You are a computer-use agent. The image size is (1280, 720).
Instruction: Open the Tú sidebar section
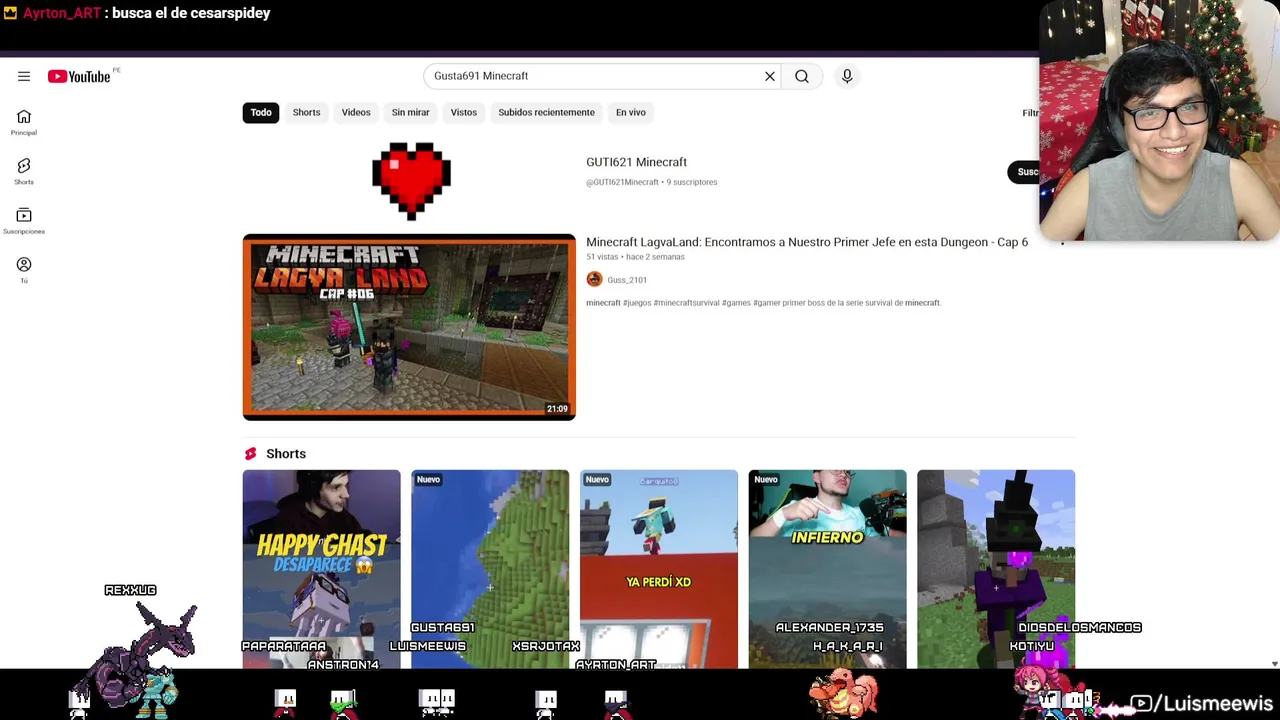coord(24,270)
